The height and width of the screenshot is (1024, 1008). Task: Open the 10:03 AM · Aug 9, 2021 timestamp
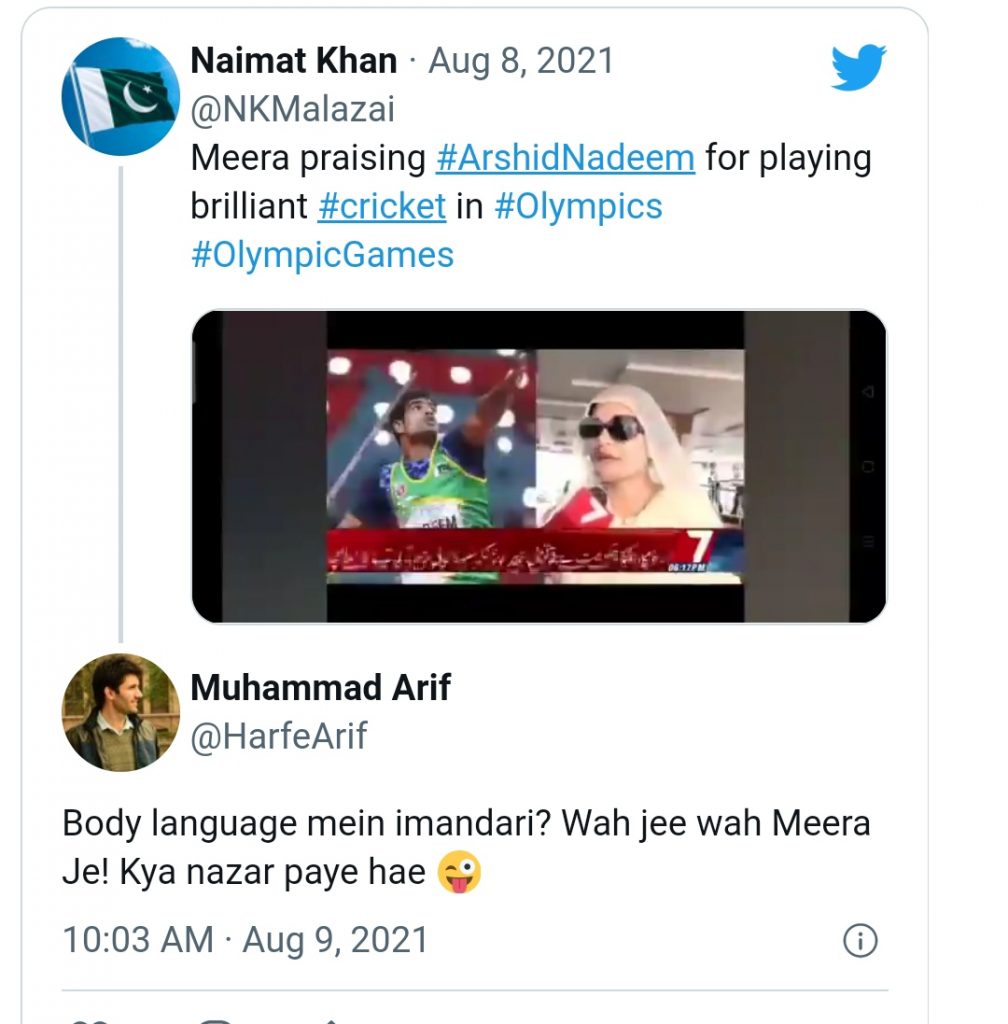click(245, 940)
